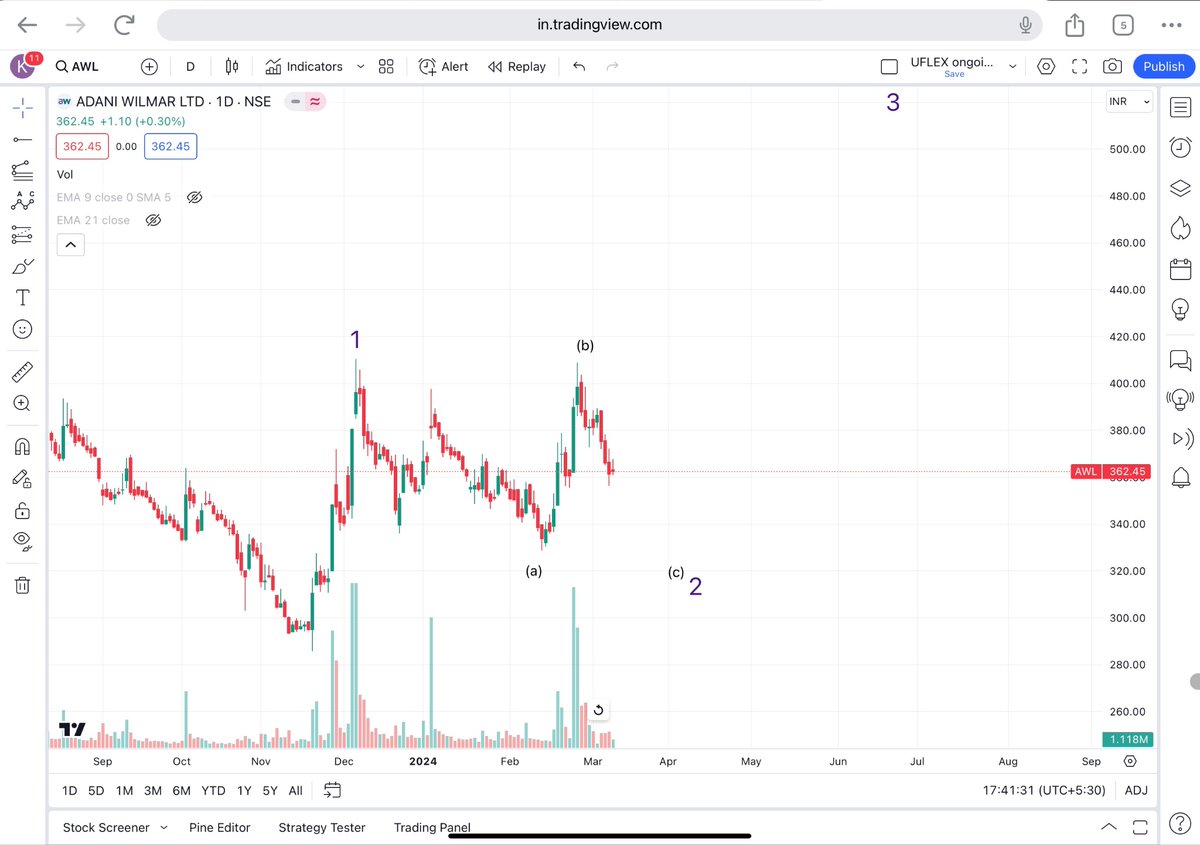This screenshot has width=1200, height=845.
Task: Select the 1M time range
Action: coord(124,790)
